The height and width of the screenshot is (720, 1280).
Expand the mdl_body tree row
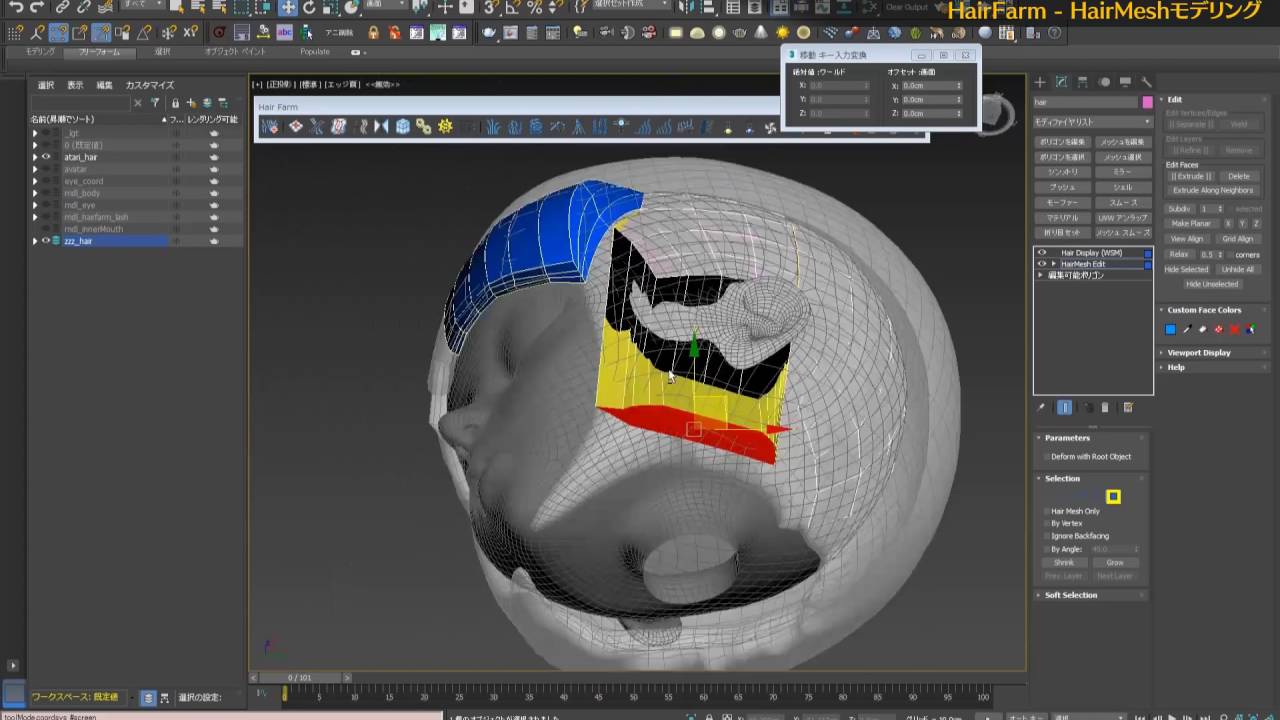(x=35, y=193)
